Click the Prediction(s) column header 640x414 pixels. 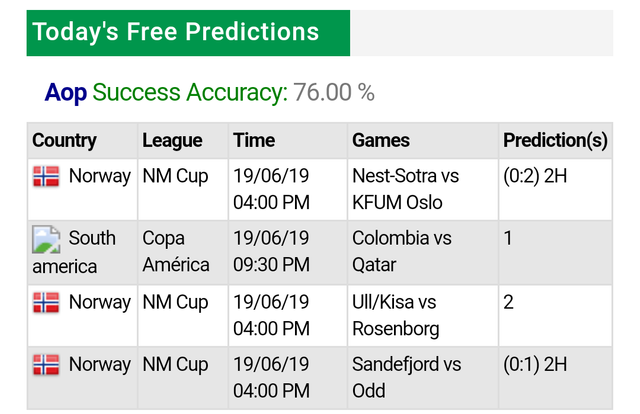coord(555,141)
